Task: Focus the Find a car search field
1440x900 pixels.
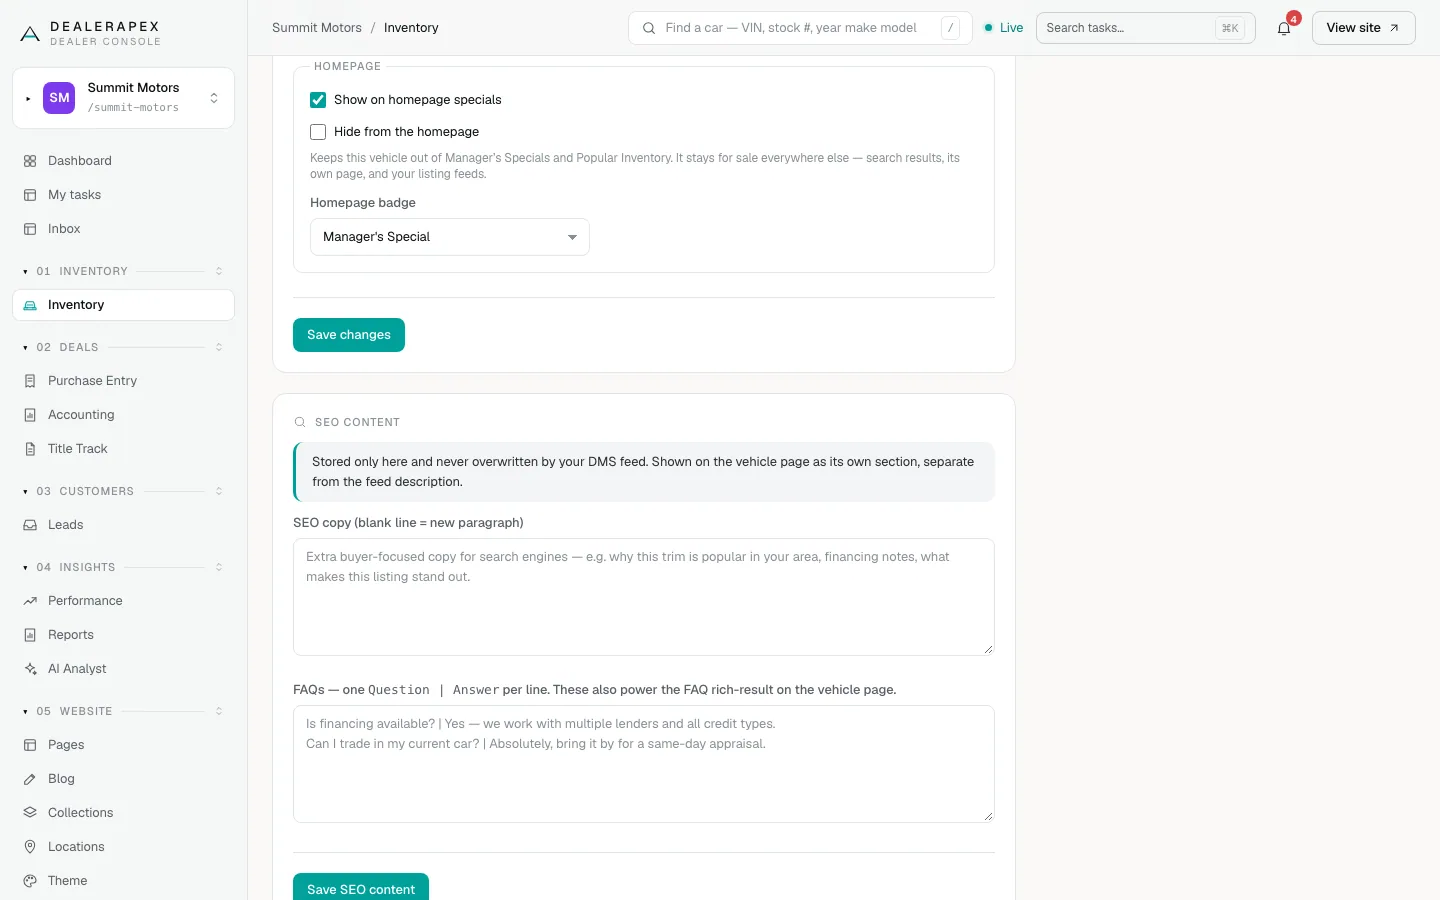Action: click(x=800, y=28)
